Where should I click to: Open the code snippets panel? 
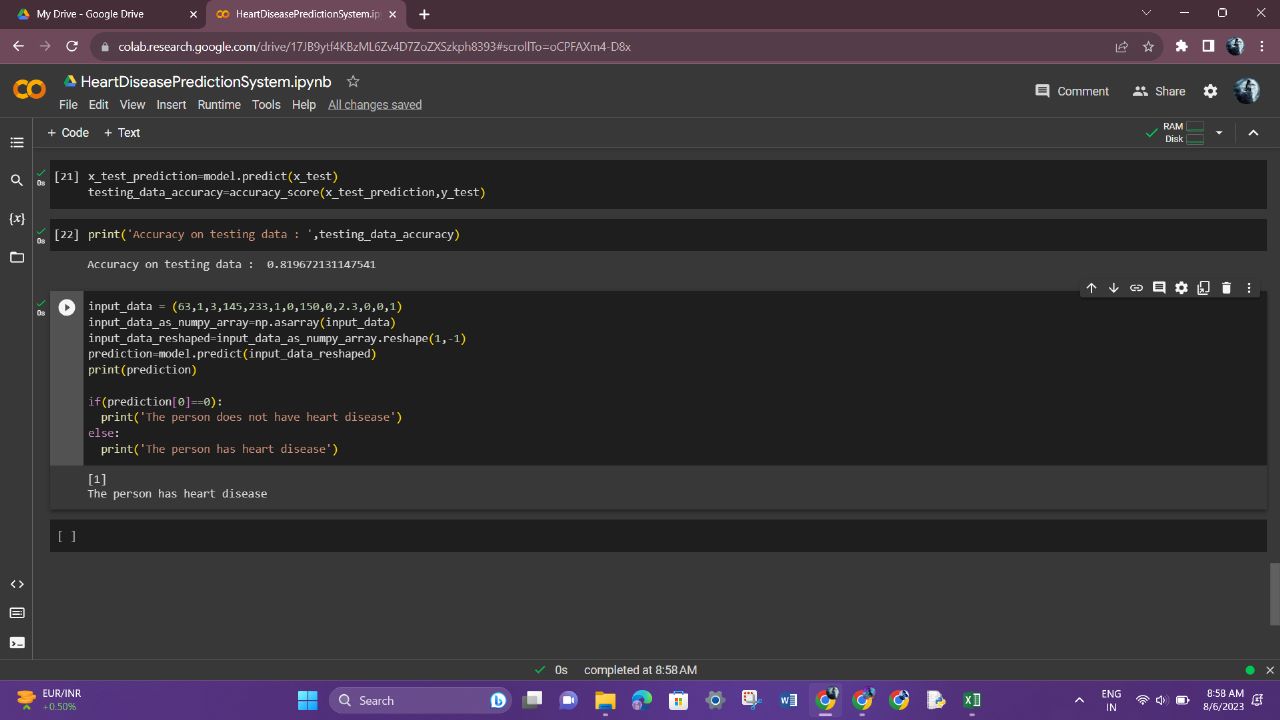17,584
